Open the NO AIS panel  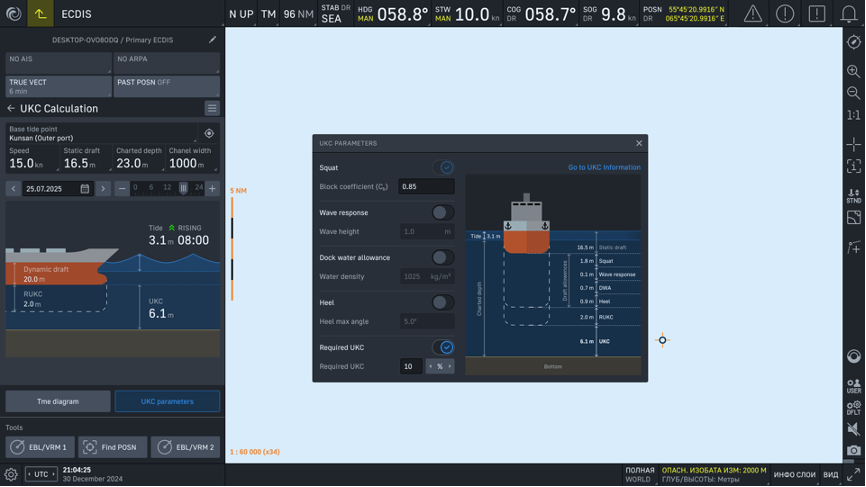point(58,63)
